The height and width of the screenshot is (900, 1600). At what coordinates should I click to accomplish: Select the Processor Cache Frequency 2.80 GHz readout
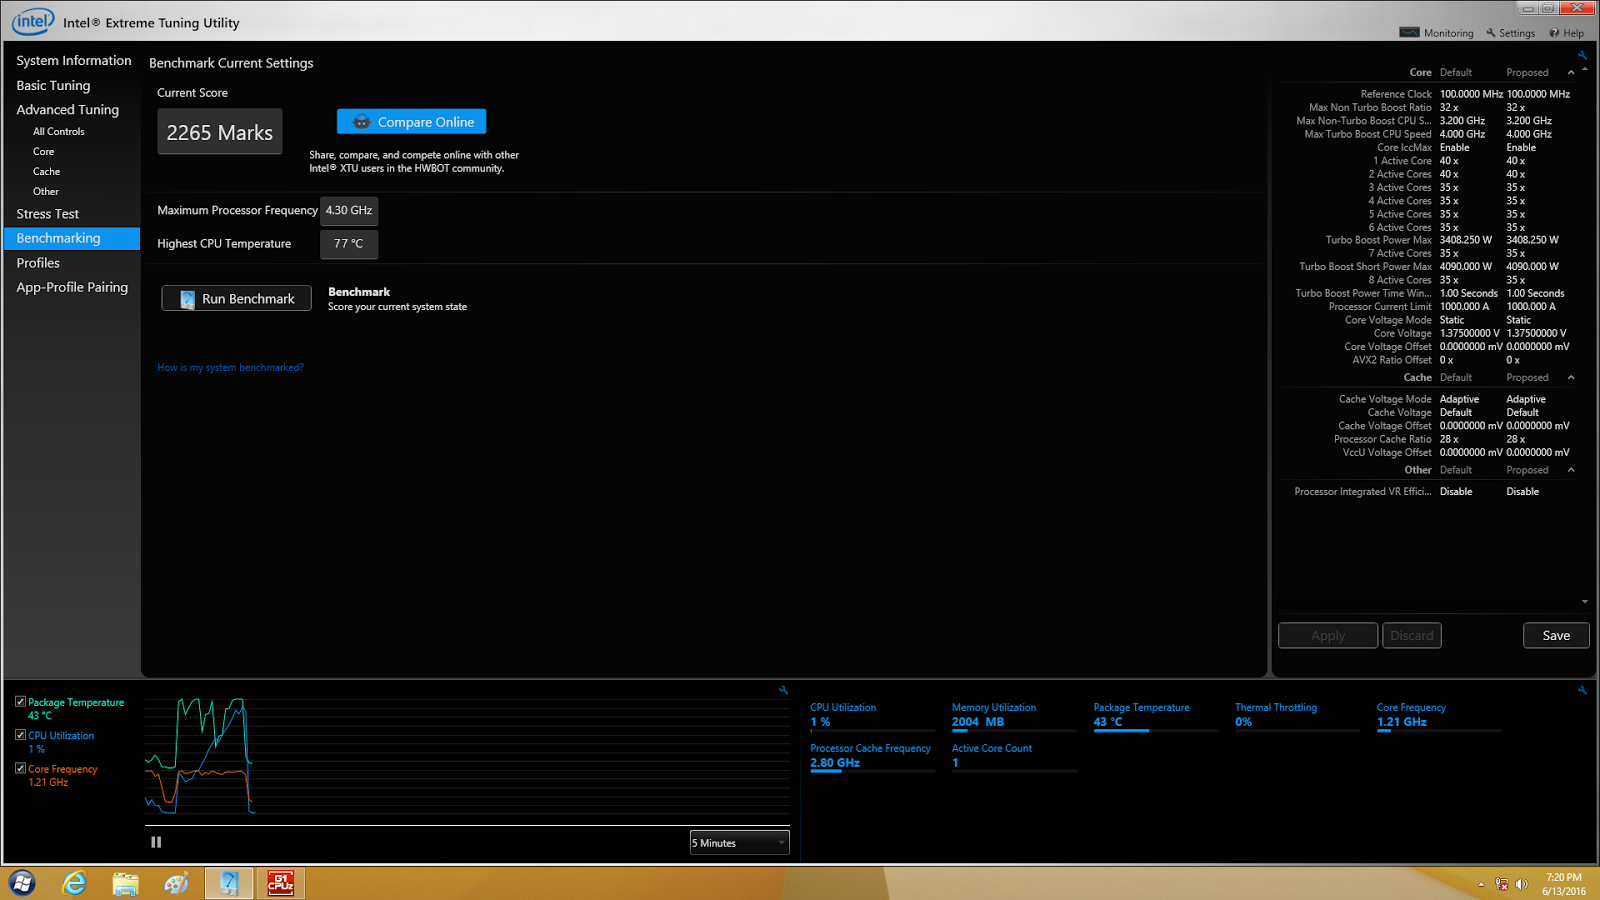[x=871, y=756]
